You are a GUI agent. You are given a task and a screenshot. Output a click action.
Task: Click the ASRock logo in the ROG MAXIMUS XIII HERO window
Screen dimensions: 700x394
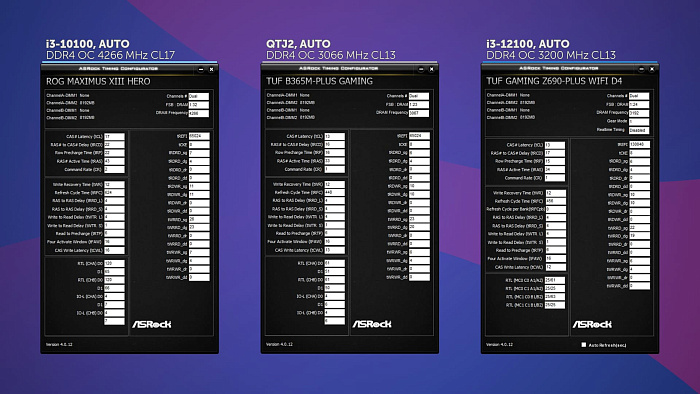[151, 324]
